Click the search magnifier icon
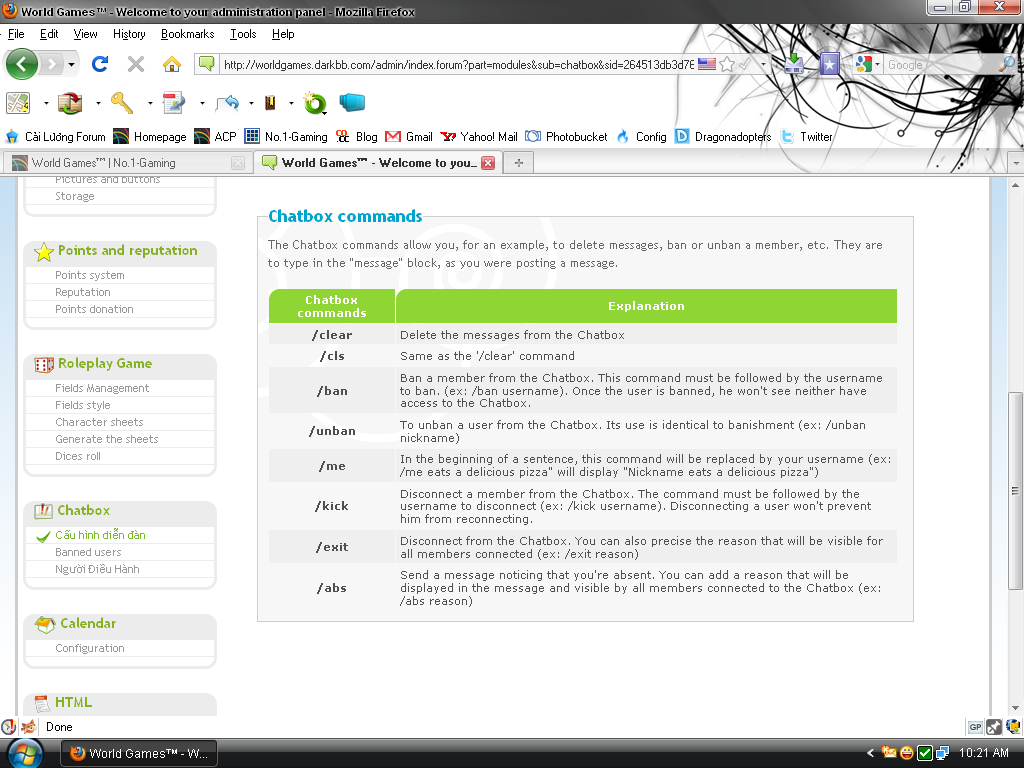The image size is (1024, 768). (1007, 64)
